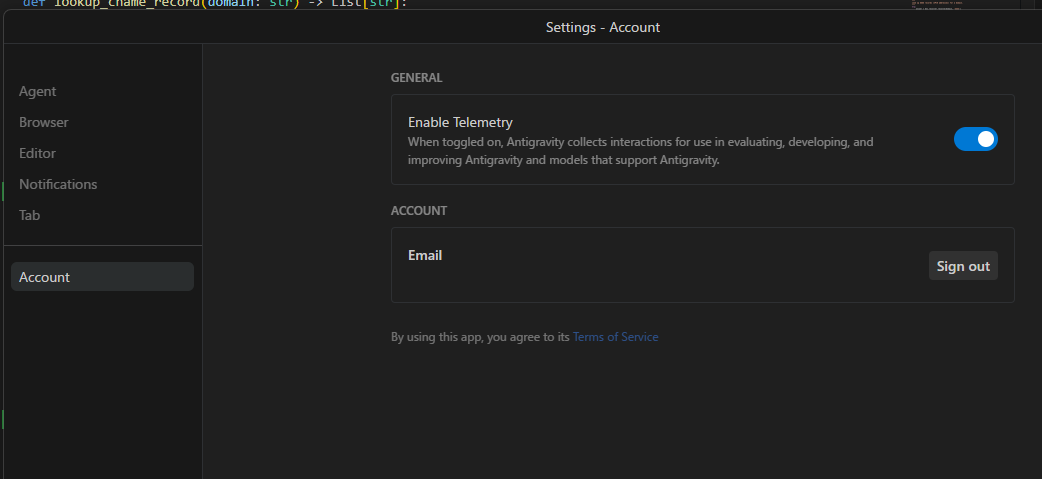This screenshot has height=479, width=1042.
Task: Switch to Editor settings
Action: 38,153
